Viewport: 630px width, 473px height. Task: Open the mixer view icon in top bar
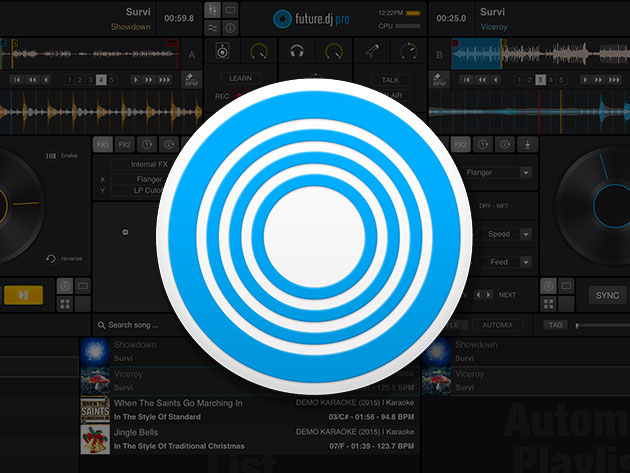tap(213, 10)
